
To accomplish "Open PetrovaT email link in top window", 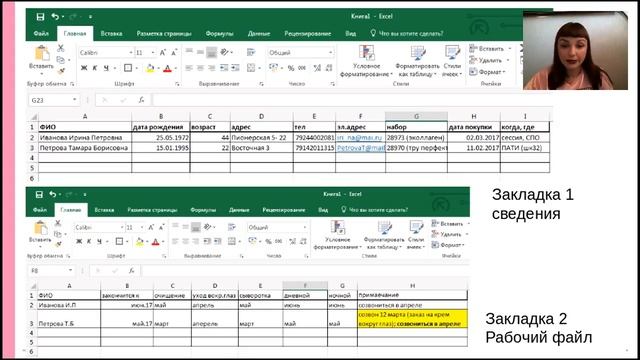I will point(361,148).
